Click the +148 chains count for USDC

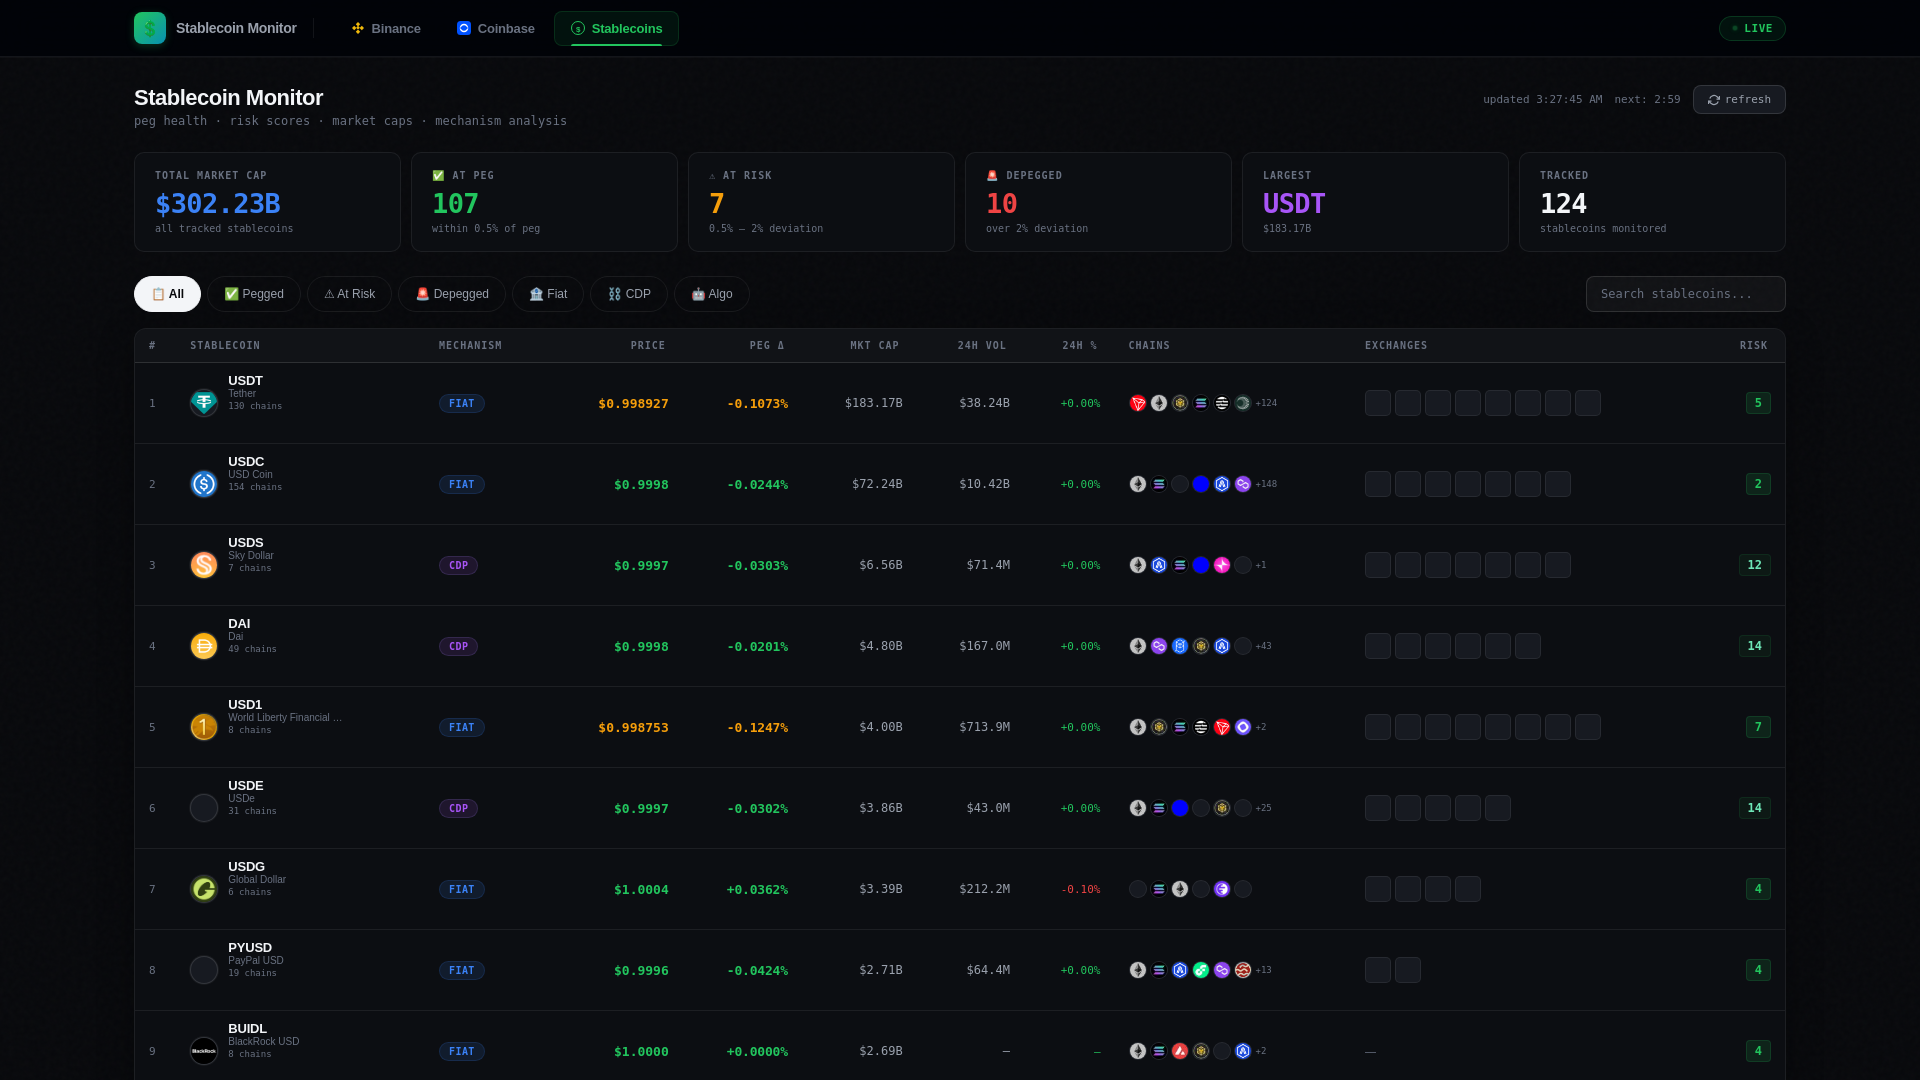(x=1266, y=484)
